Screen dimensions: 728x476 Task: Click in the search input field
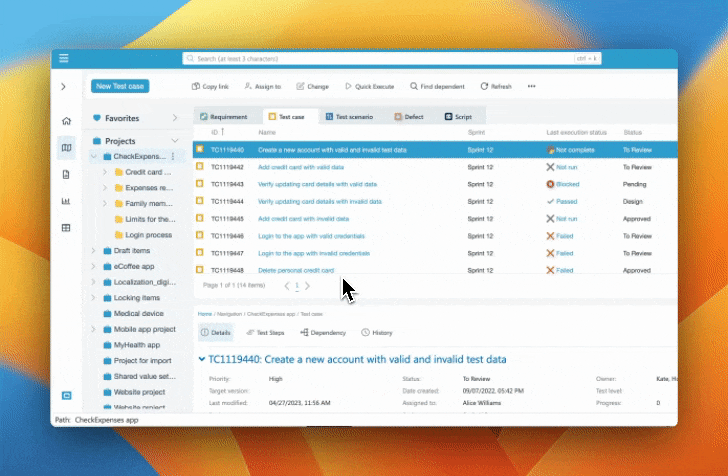click(x=380, y=59)
